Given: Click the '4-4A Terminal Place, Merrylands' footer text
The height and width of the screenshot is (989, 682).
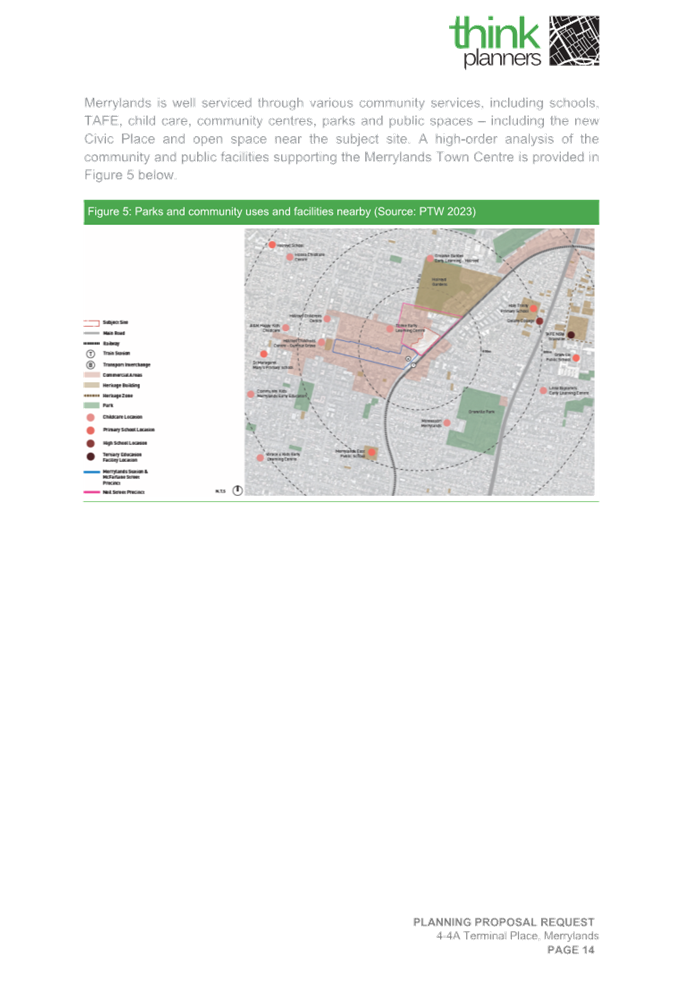Looking at the screenshot, I should pos(517,936).
